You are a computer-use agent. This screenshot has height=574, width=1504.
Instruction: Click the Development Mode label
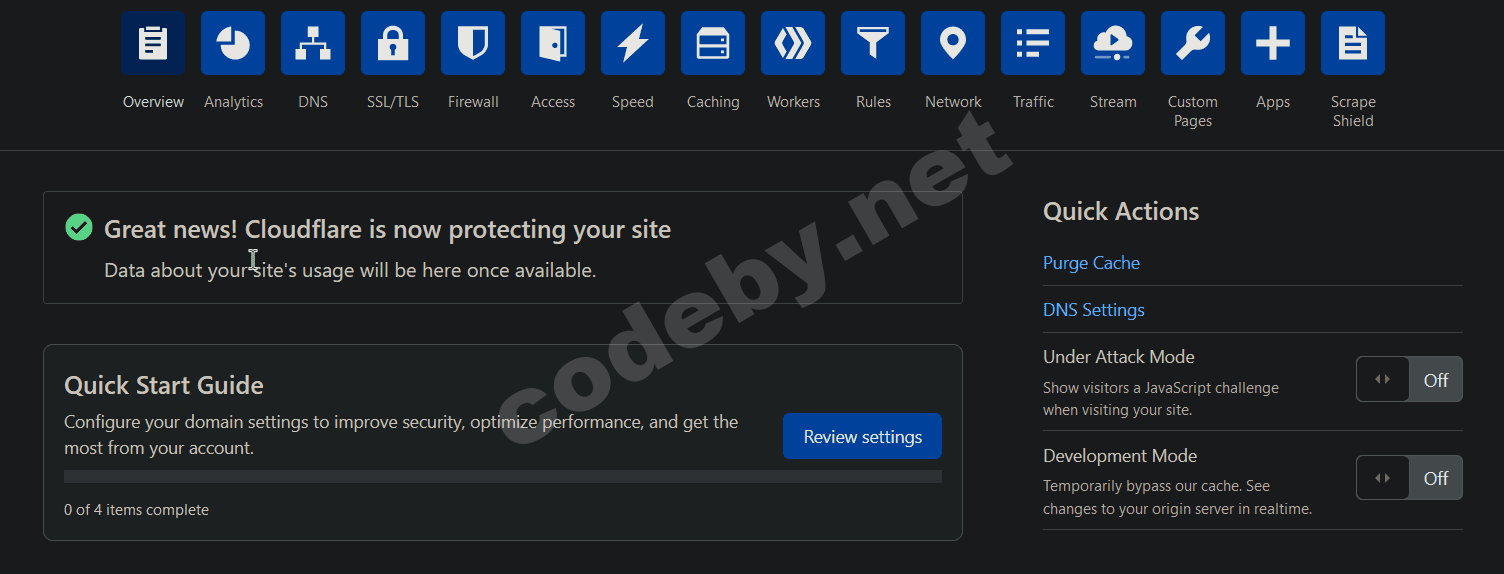(x=1120, y=456)
